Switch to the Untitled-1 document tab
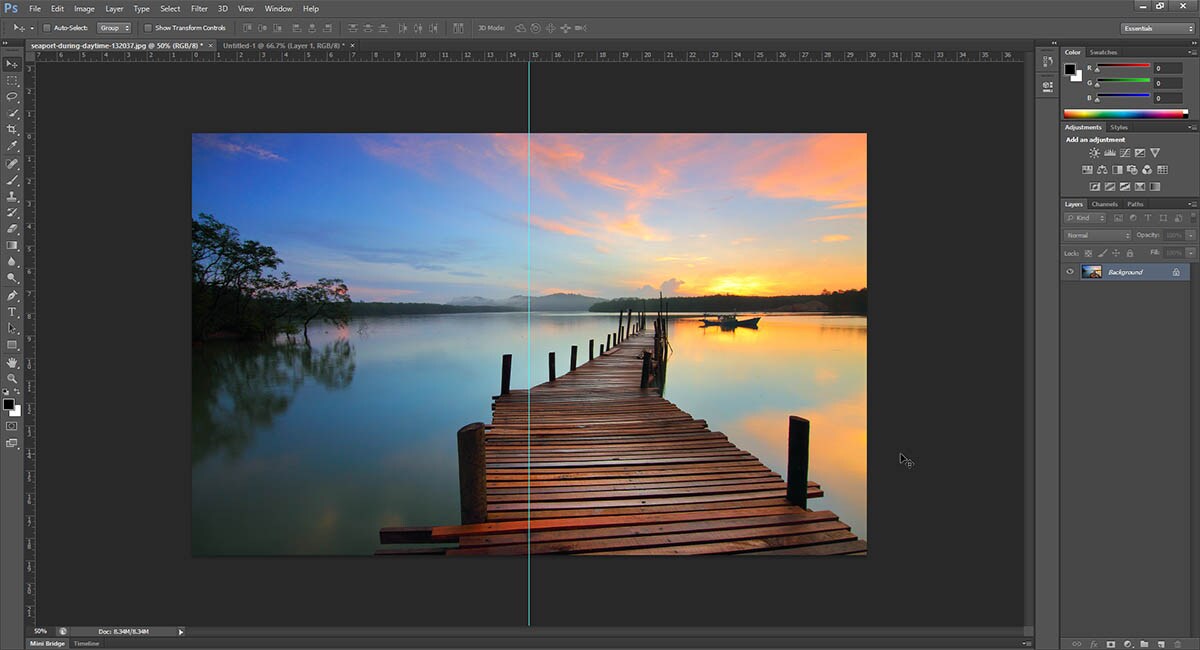The width and height of the screenshot is (1200, 650). click(284, 46)
